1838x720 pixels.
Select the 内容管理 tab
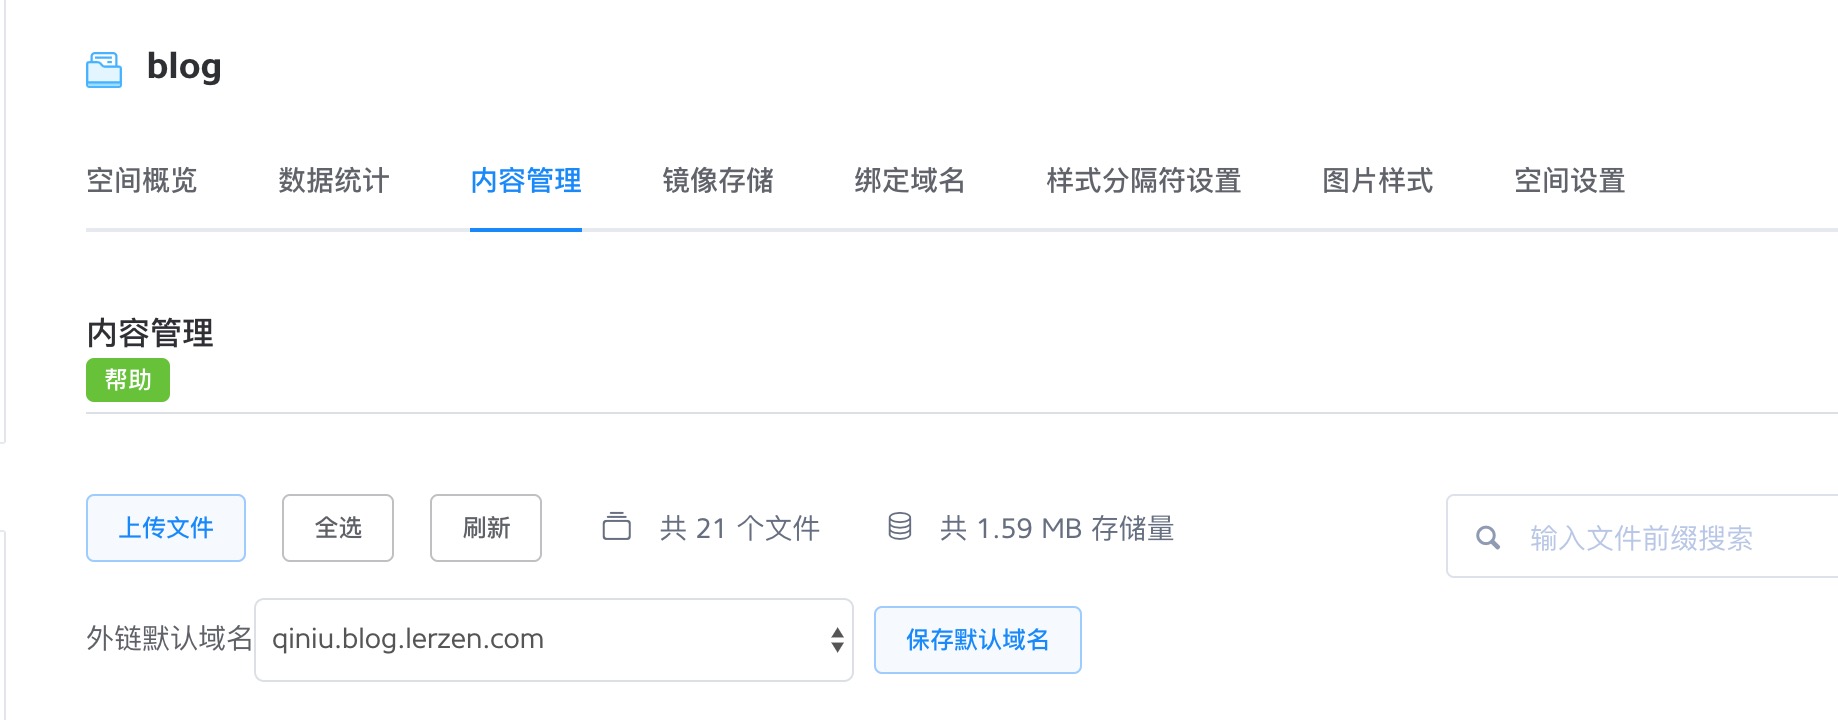coord(526,181)
